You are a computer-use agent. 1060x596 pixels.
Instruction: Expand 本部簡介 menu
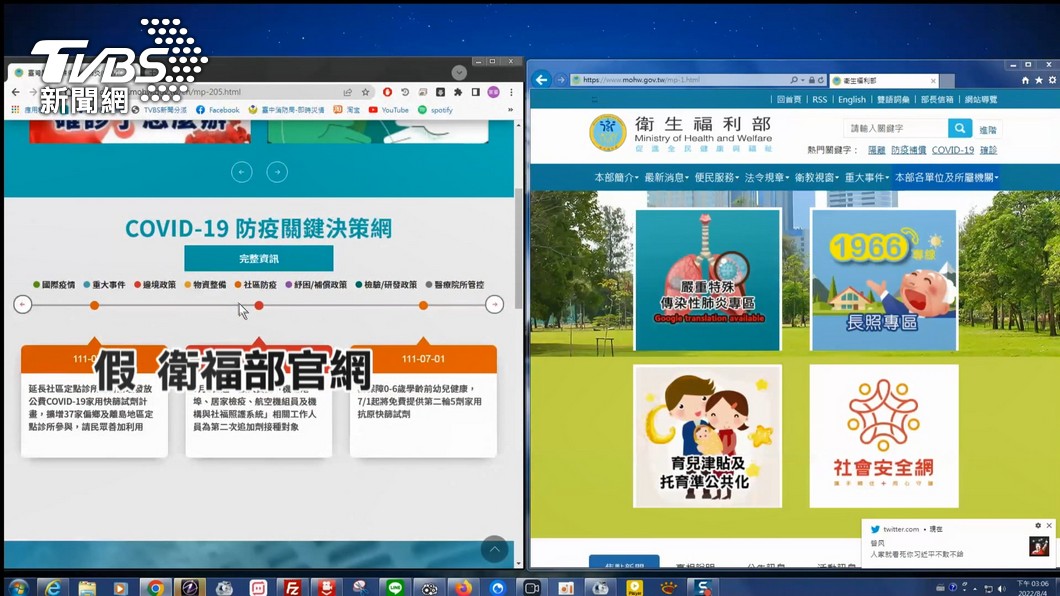click(616, 177)
